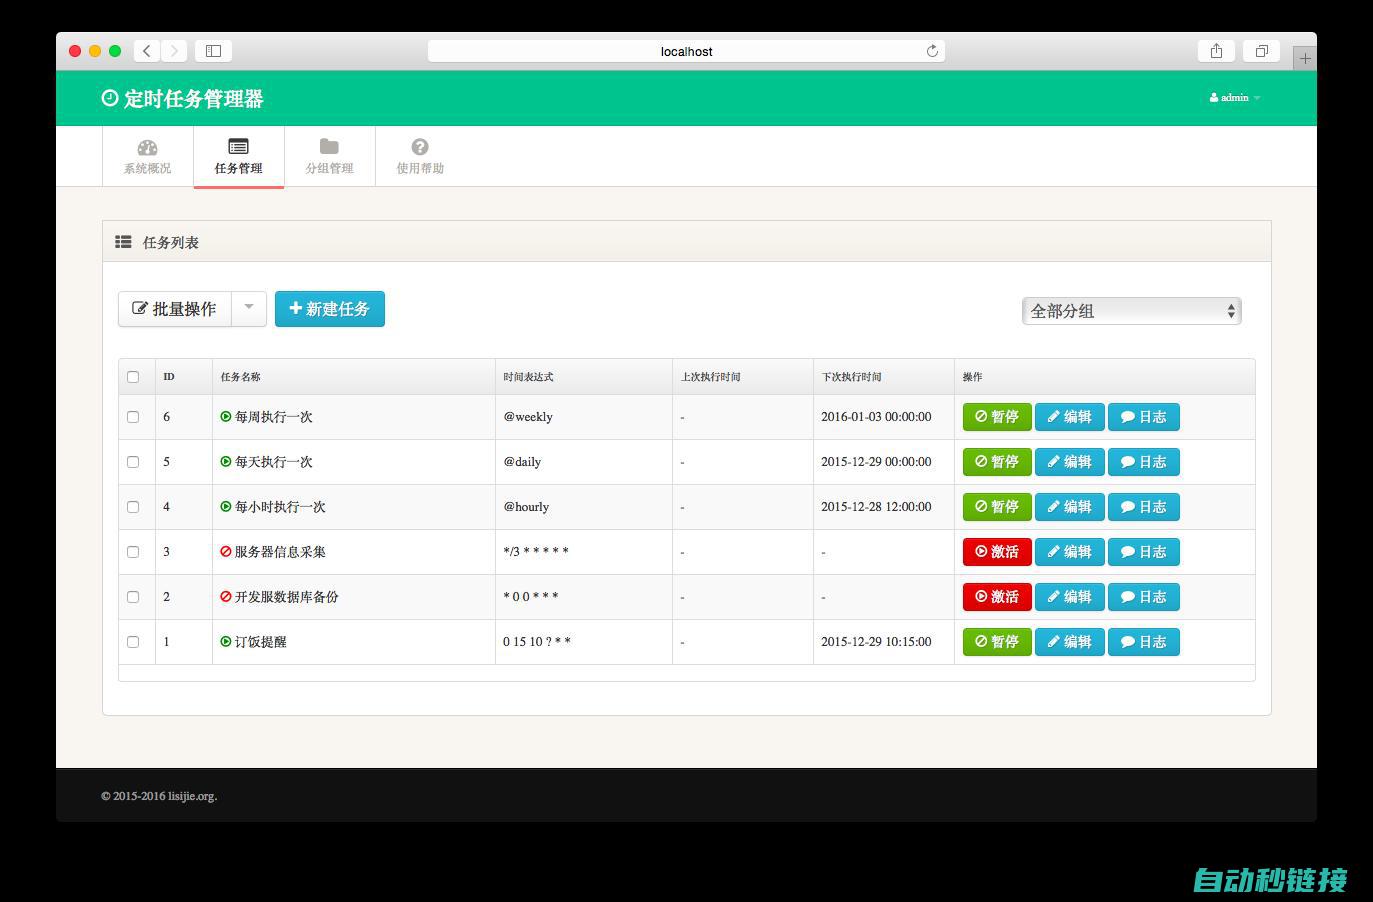Click the green running status icon for 每周执行一次
Screen dimensions: 1373x902
[226, 416]
